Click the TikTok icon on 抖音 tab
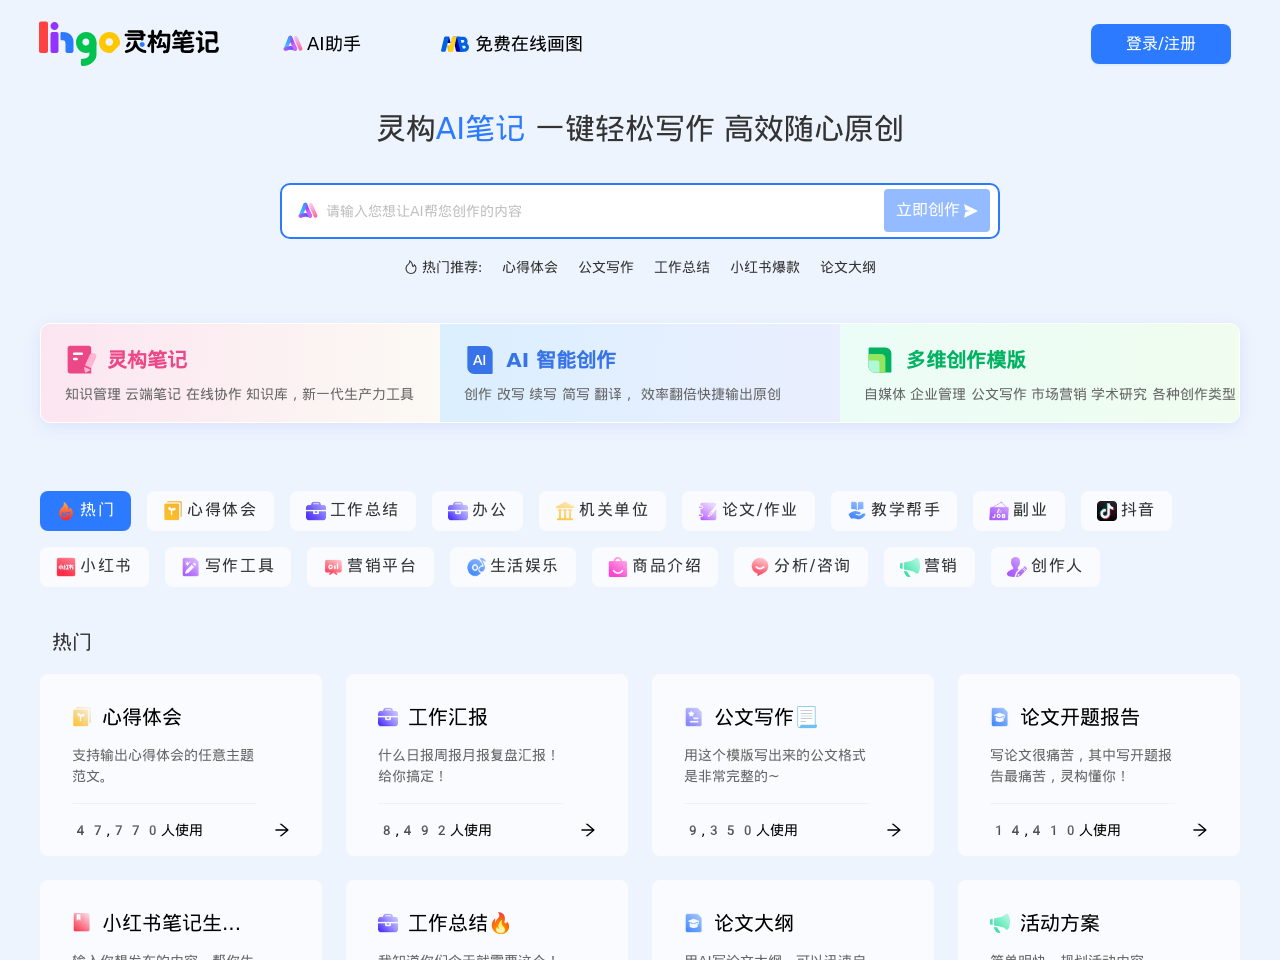This screenshot has height=960, width=1280. pyautogui.click(x=1106, y=511)
